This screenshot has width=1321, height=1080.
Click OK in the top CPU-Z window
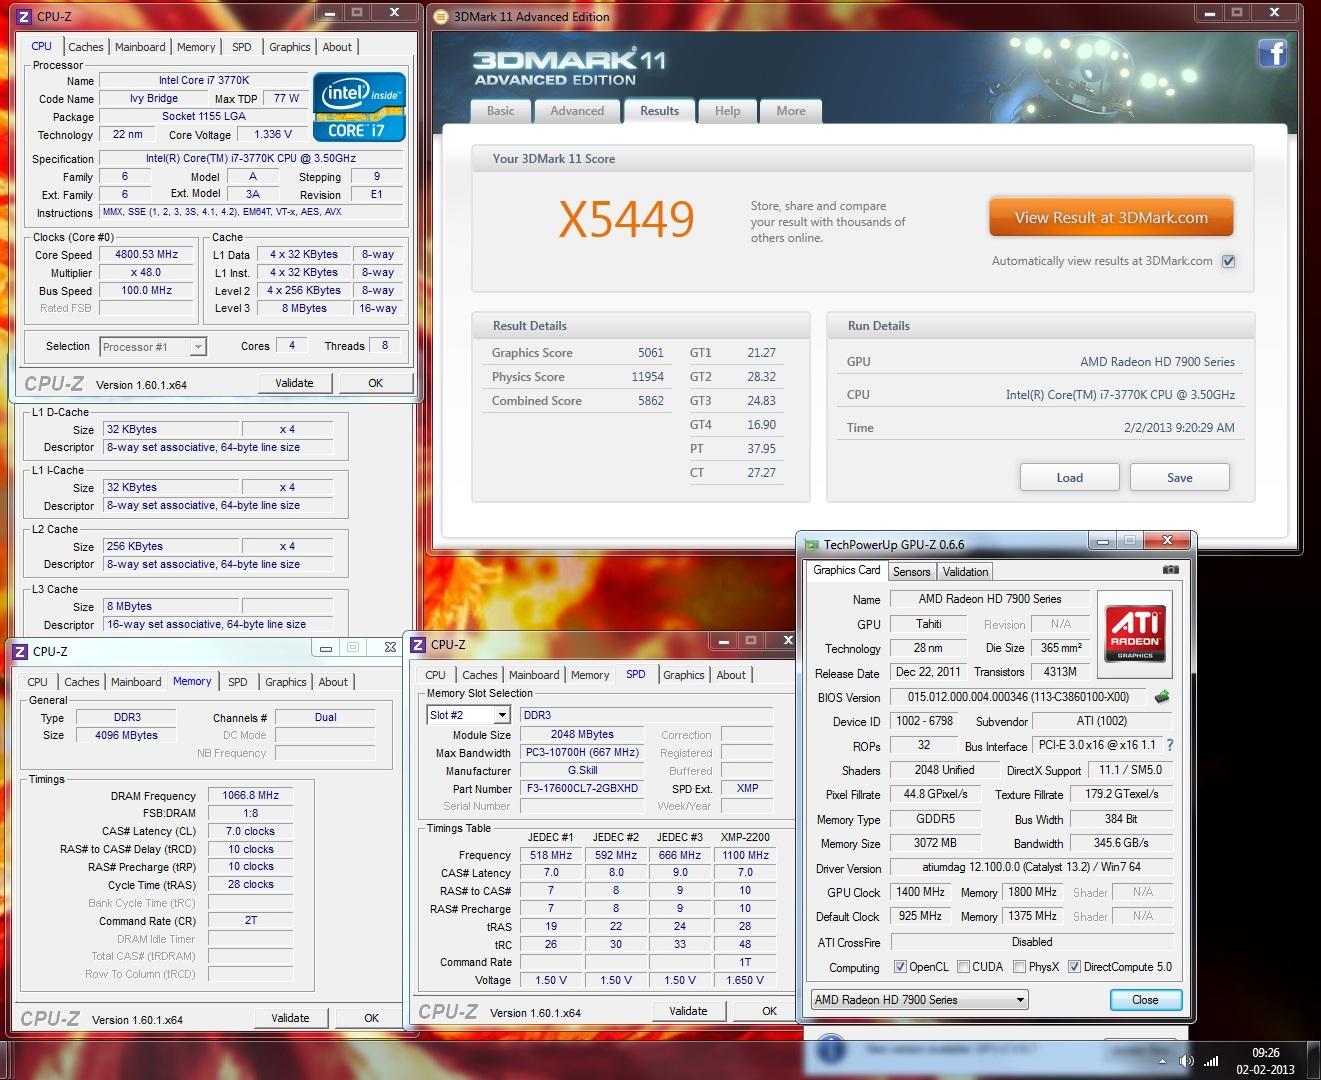375,383
